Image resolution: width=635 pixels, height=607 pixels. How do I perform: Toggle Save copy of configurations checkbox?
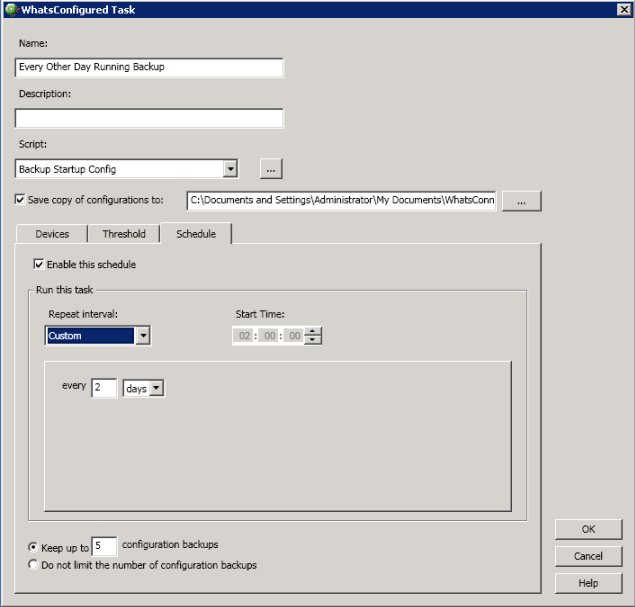20,199
